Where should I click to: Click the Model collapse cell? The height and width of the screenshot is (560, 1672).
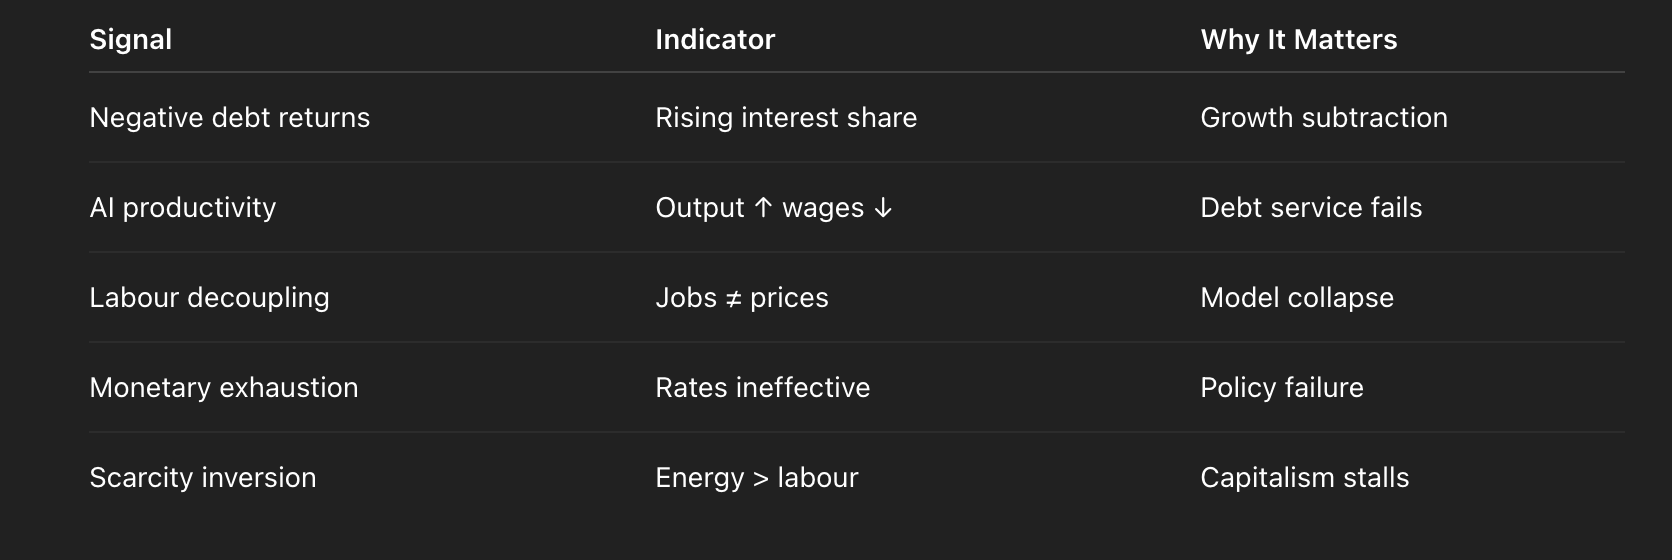[x=1296, y=298]
